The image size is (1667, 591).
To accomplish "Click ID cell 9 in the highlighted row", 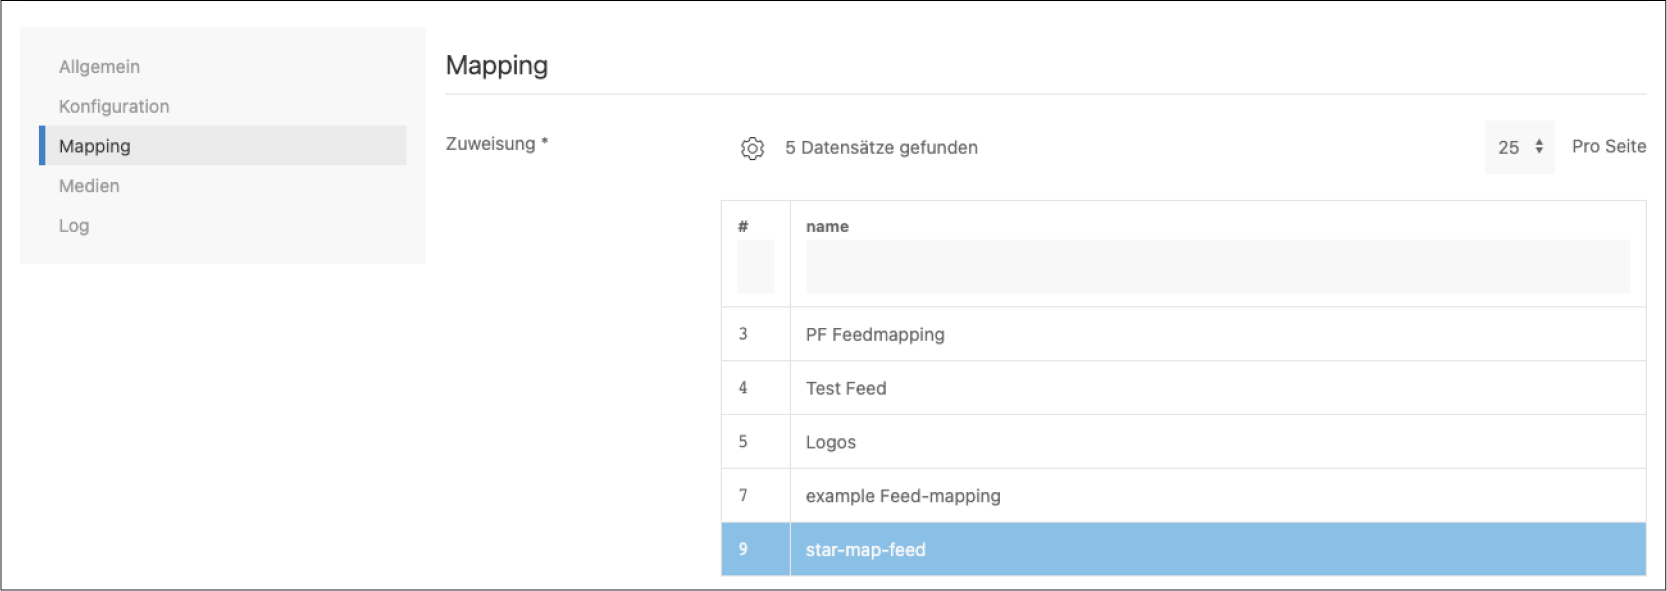I will (743, 549).
